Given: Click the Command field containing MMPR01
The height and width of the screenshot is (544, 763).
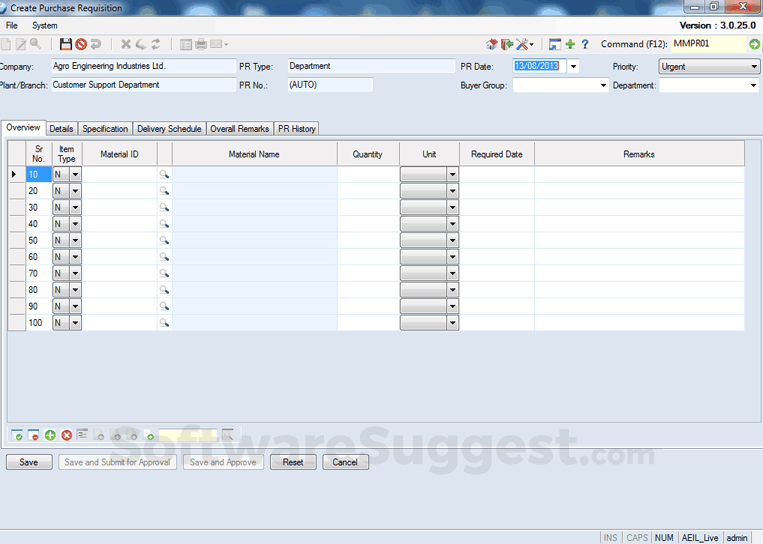Looking at the screenshot, I should tap(709, 44).
